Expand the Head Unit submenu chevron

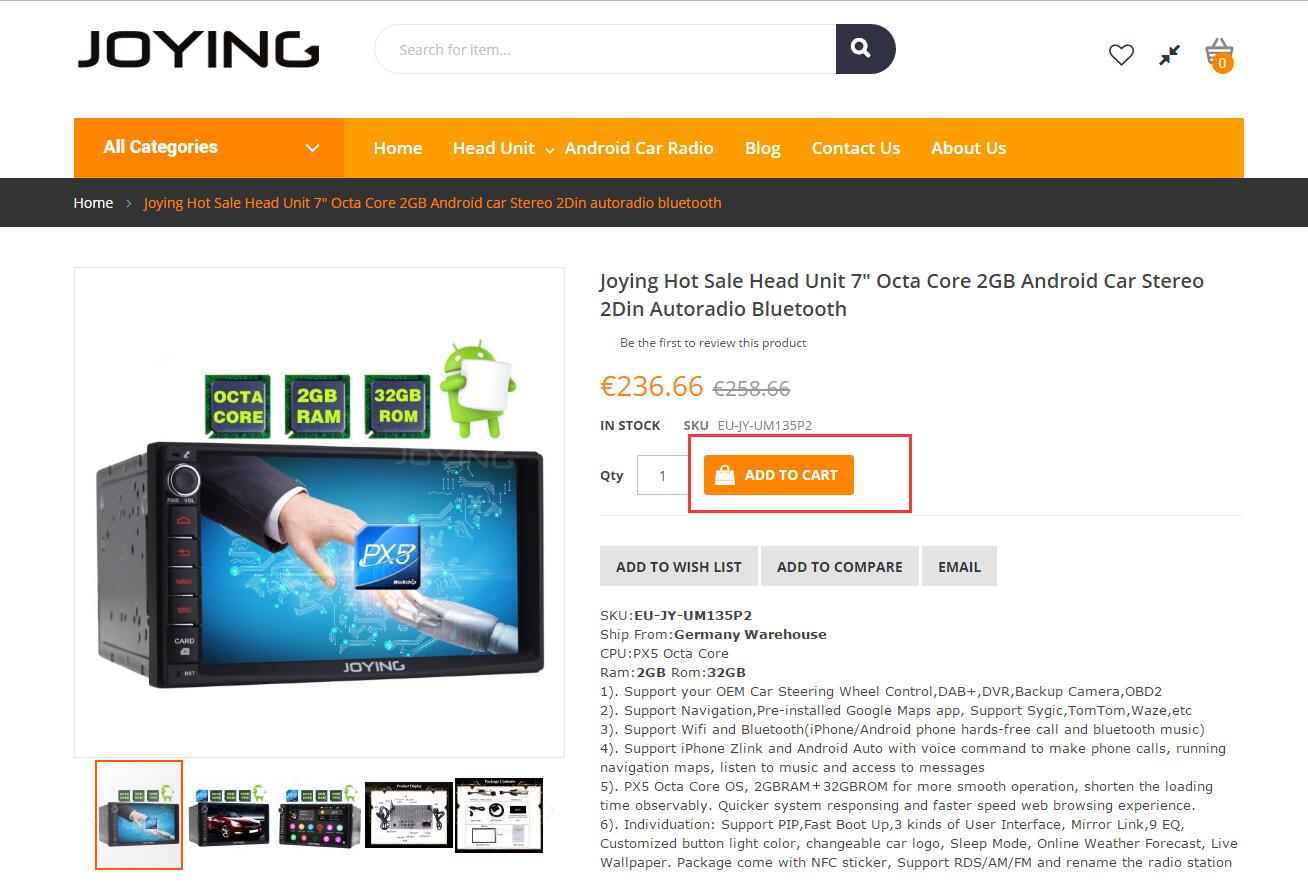pos(549,150)
